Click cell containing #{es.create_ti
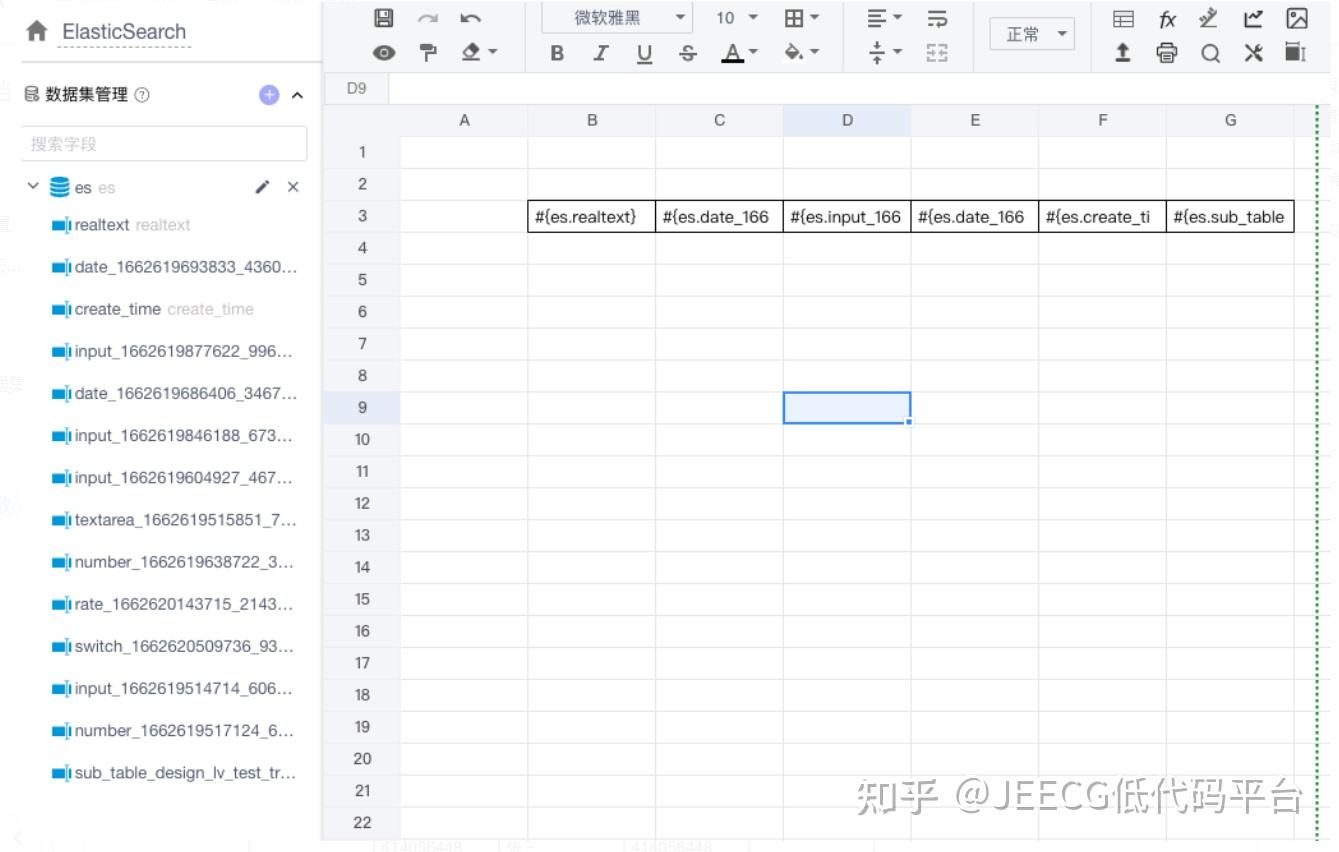1339x852 pixels. coord(1102,216)
